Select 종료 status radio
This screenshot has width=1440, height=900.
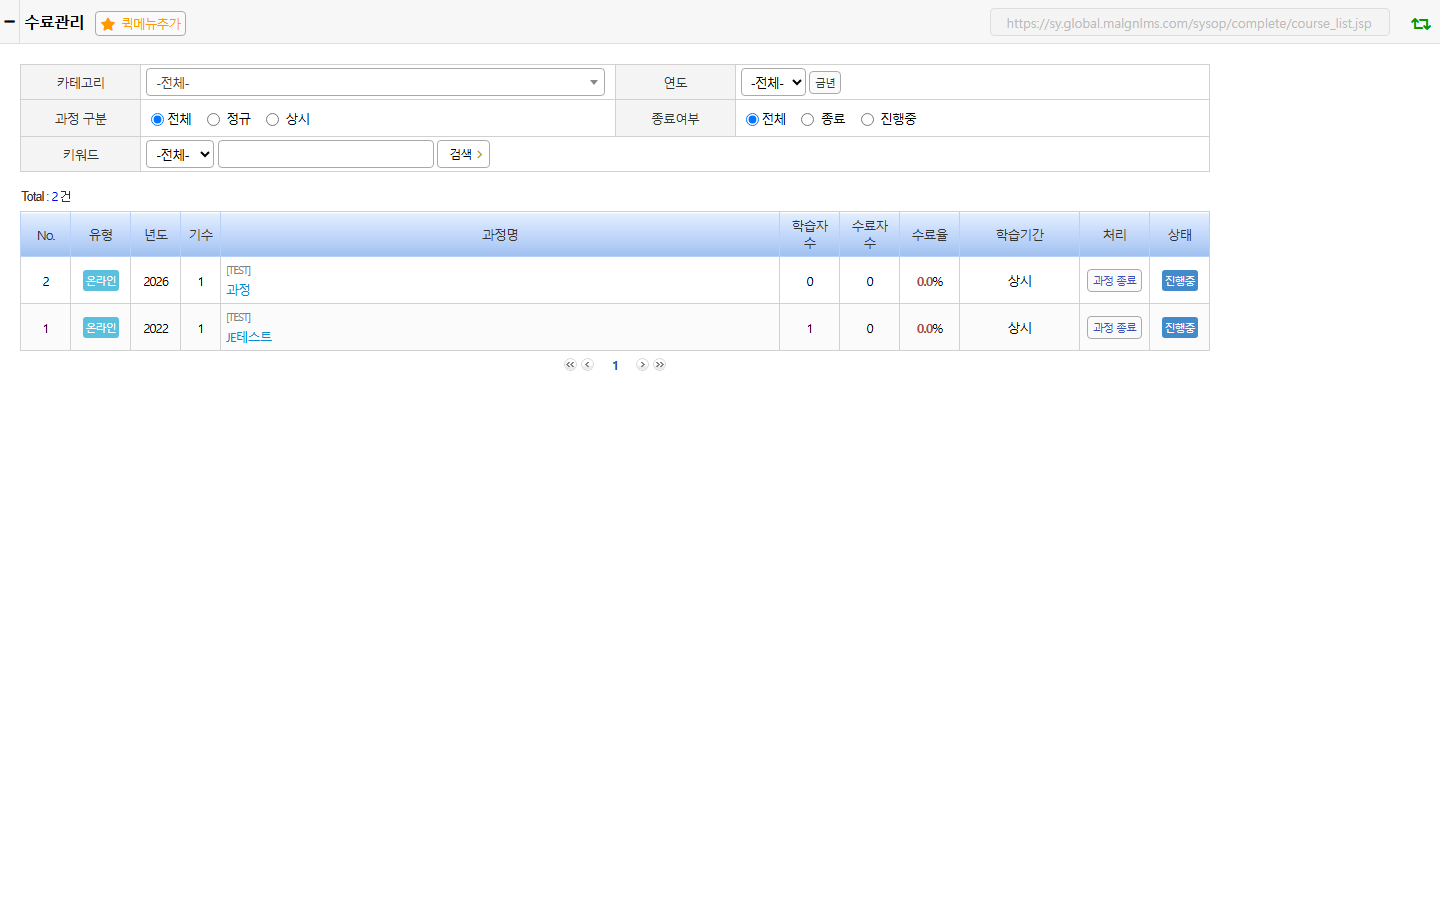(x=807, y=119)
